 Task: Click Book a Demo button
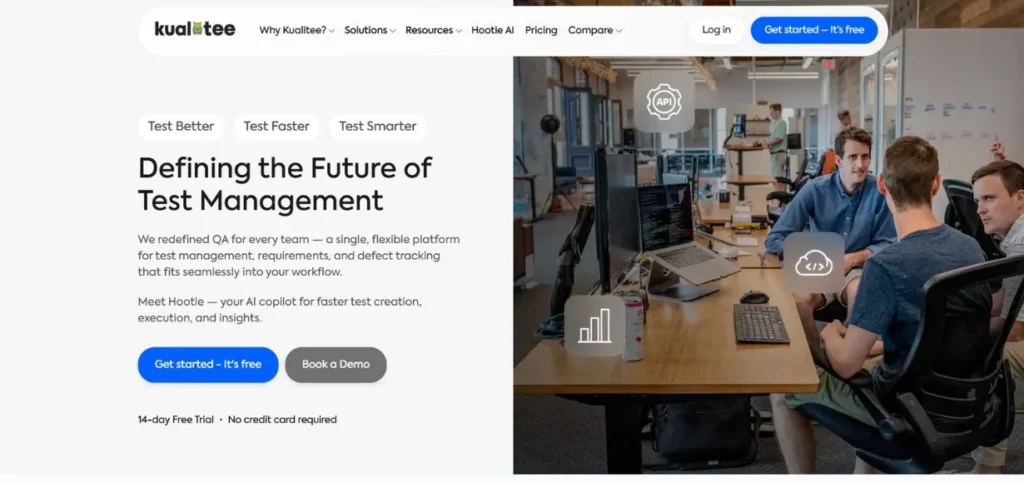click(x=336, y=364)
